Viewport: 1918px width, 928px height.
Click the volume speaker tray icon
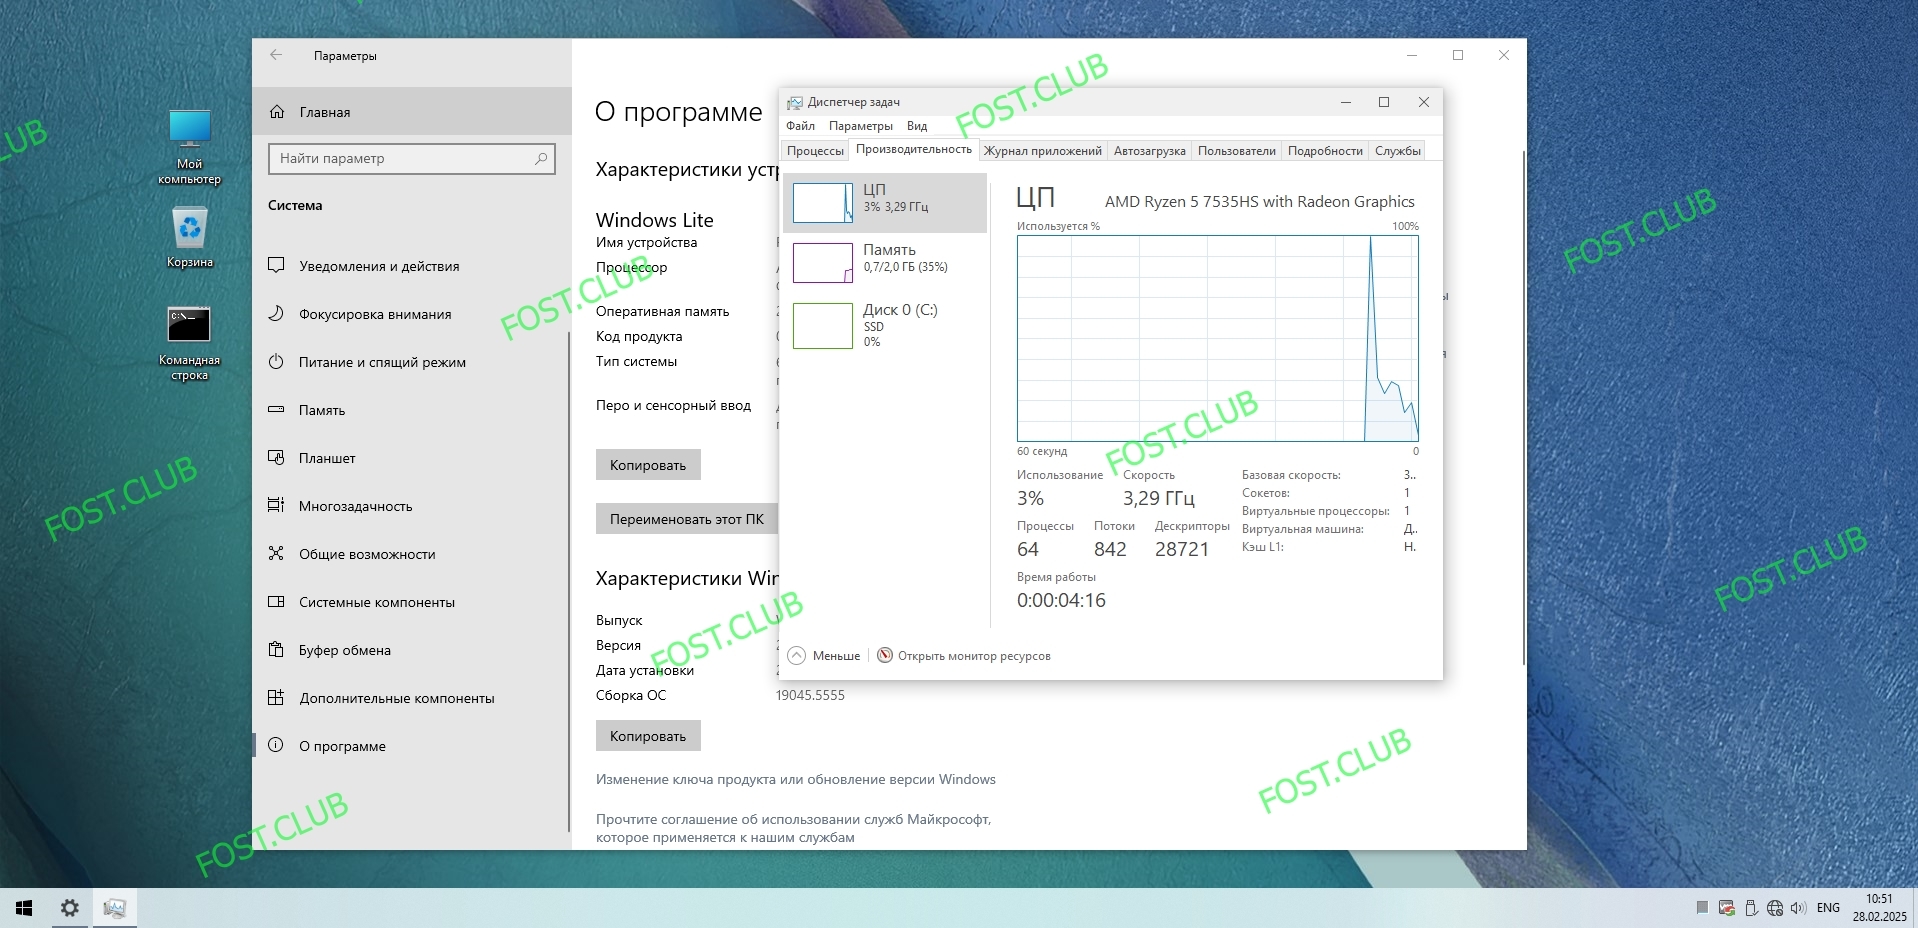[x=1799, y=908]
